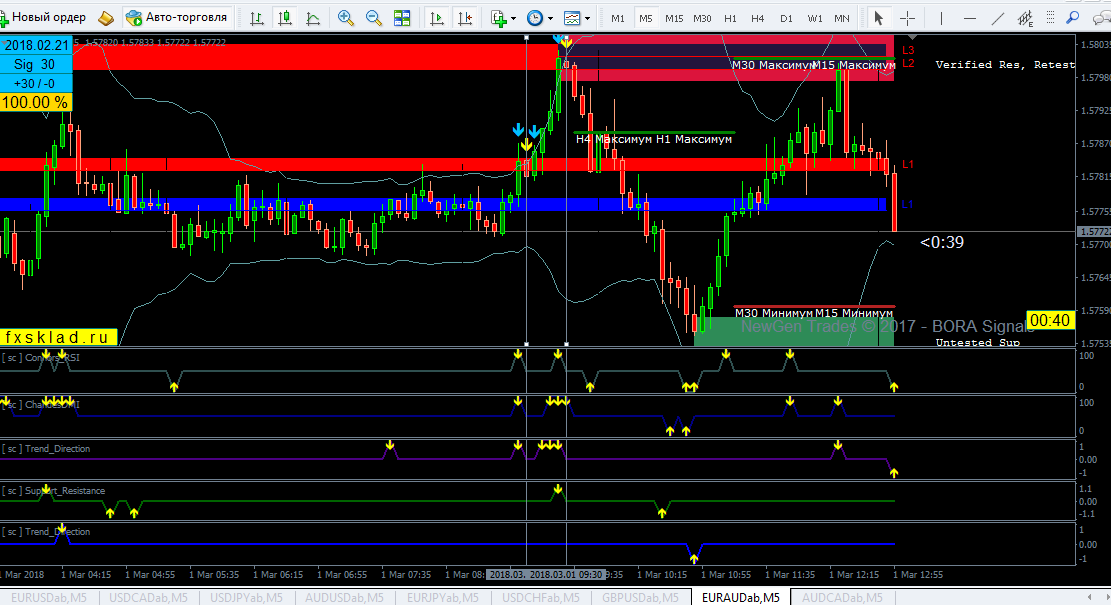Image resolution: width=1111 pixels, height=605 pixels.
Task: Select the trendline drawing tool
Action: click(998, 18)
